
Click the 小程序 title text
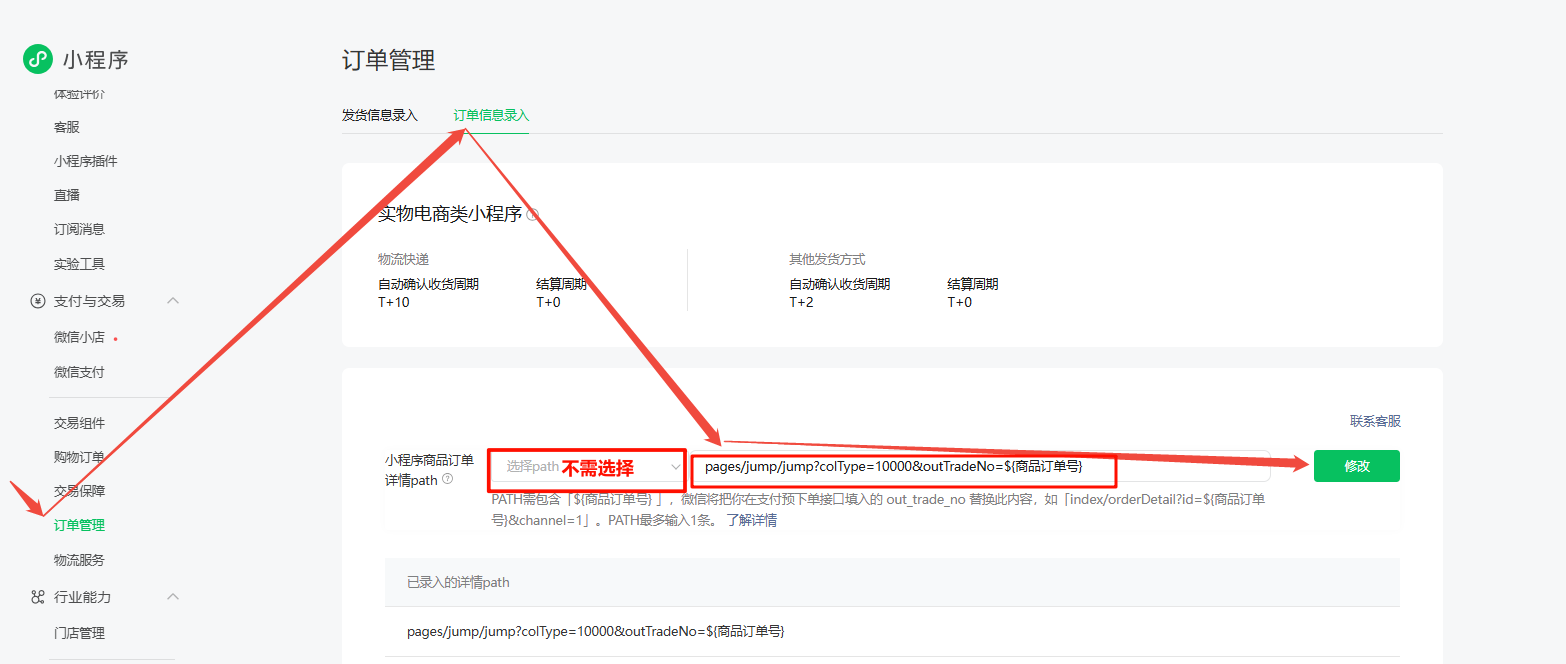tap(95, 60)
